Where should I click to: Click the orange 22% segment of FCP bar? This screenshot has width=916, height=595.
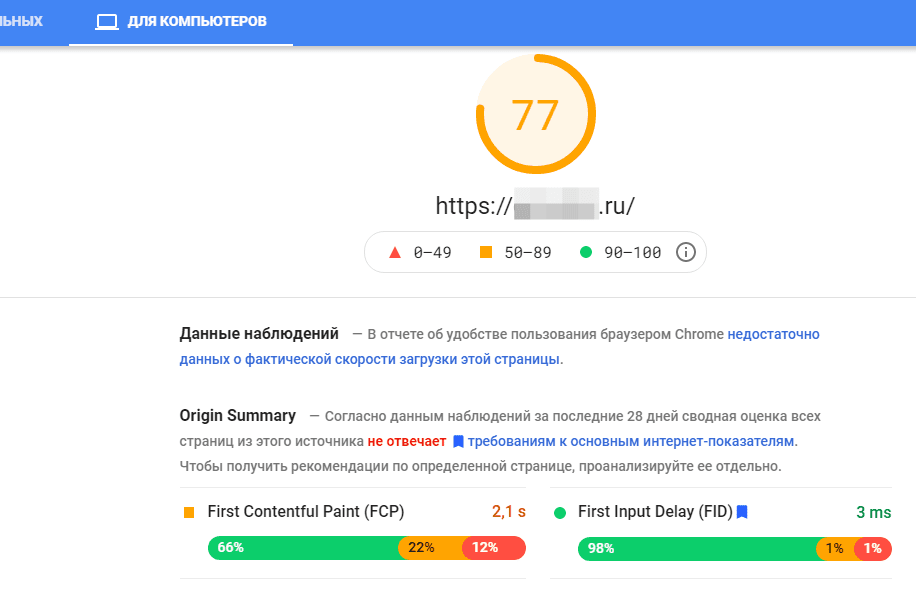pyautogui.click(x=430, y=548)
